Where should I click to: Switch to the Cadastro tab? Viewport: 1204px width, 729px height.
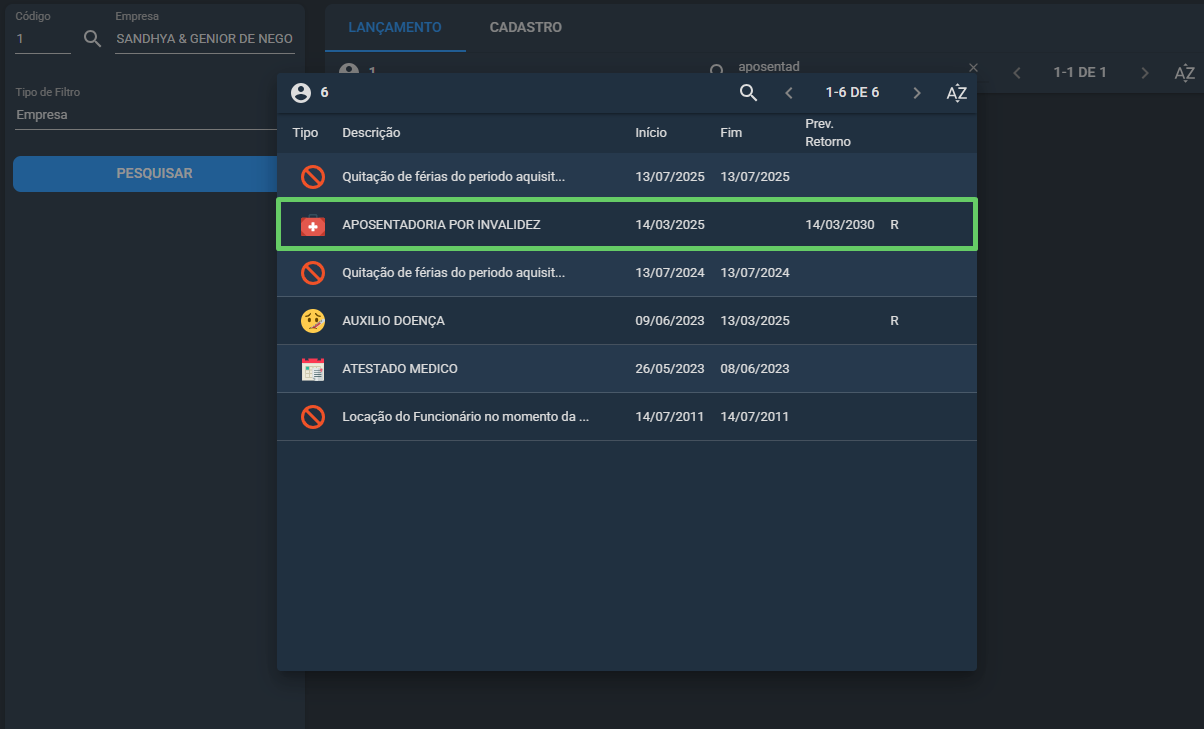pyautogui.click(x=526, y=27)
